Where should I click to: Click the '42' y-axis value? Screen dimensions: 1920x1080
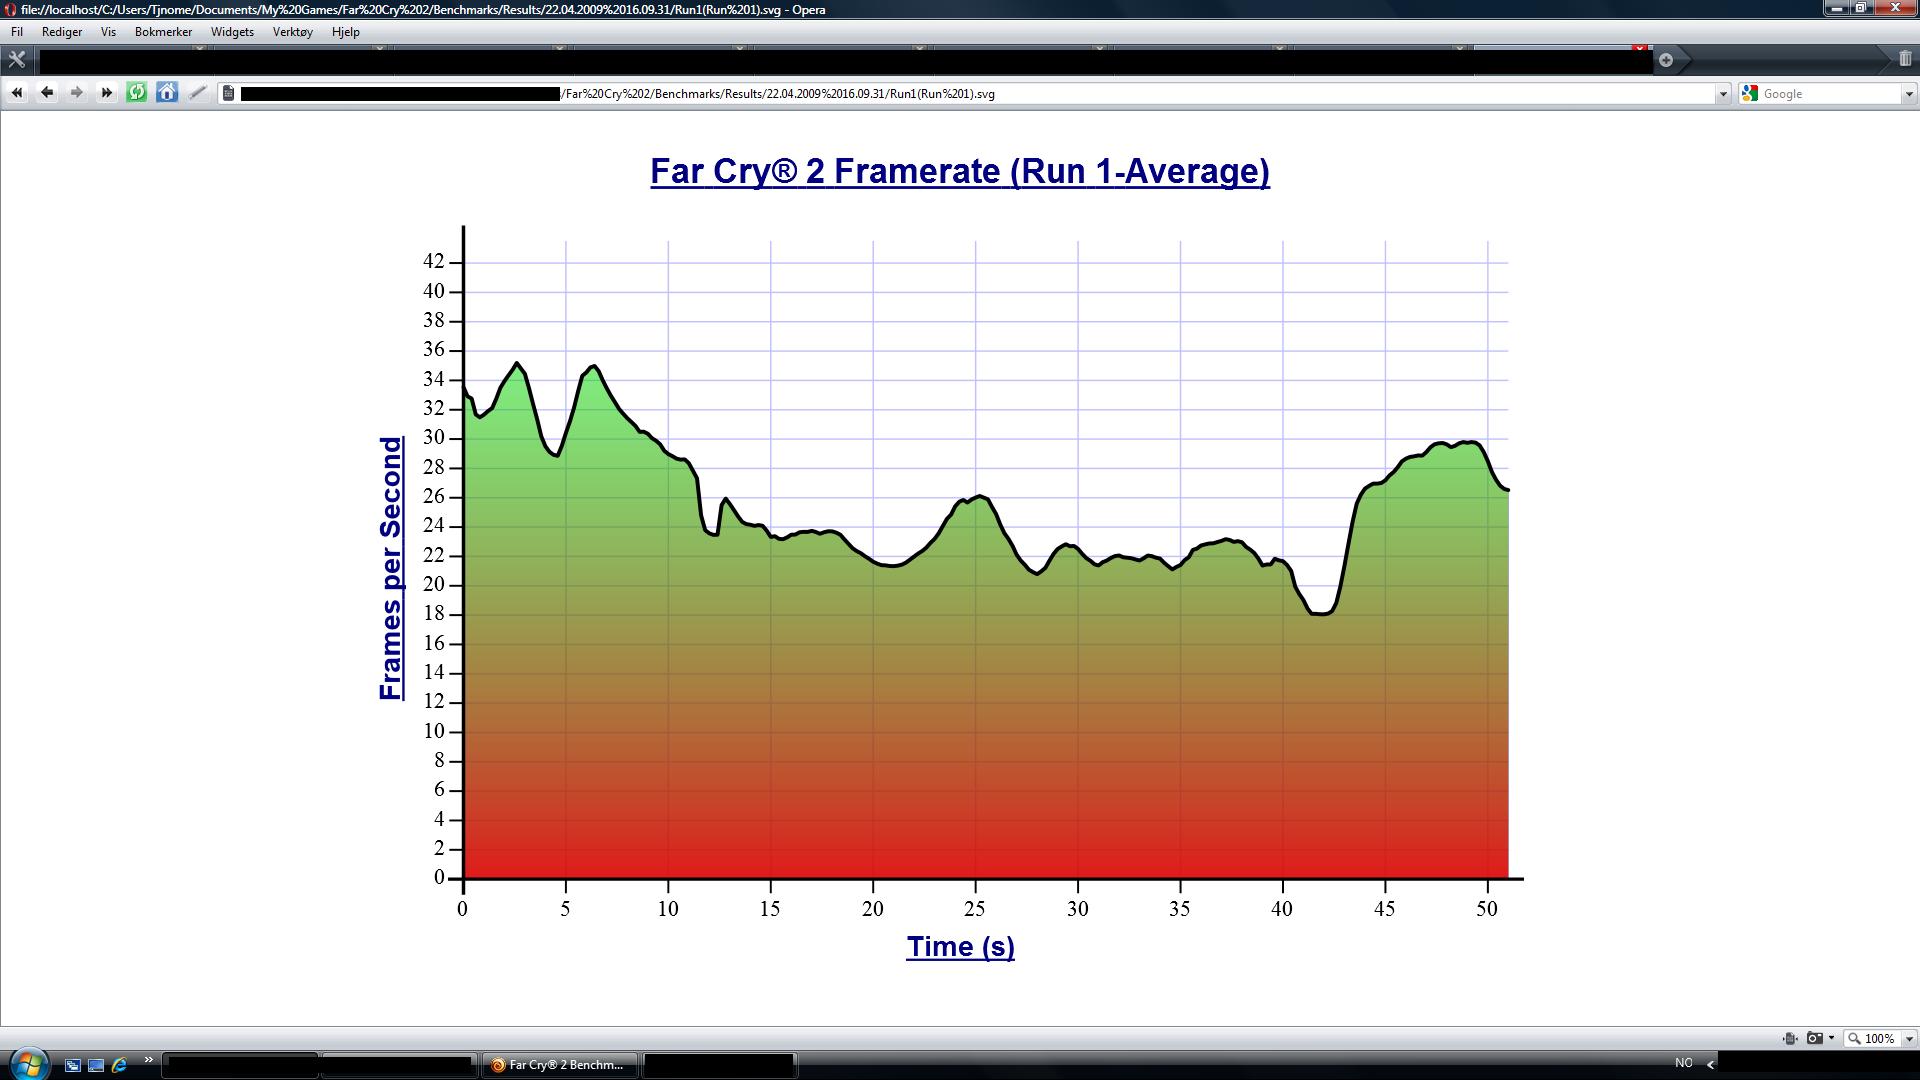433,261
